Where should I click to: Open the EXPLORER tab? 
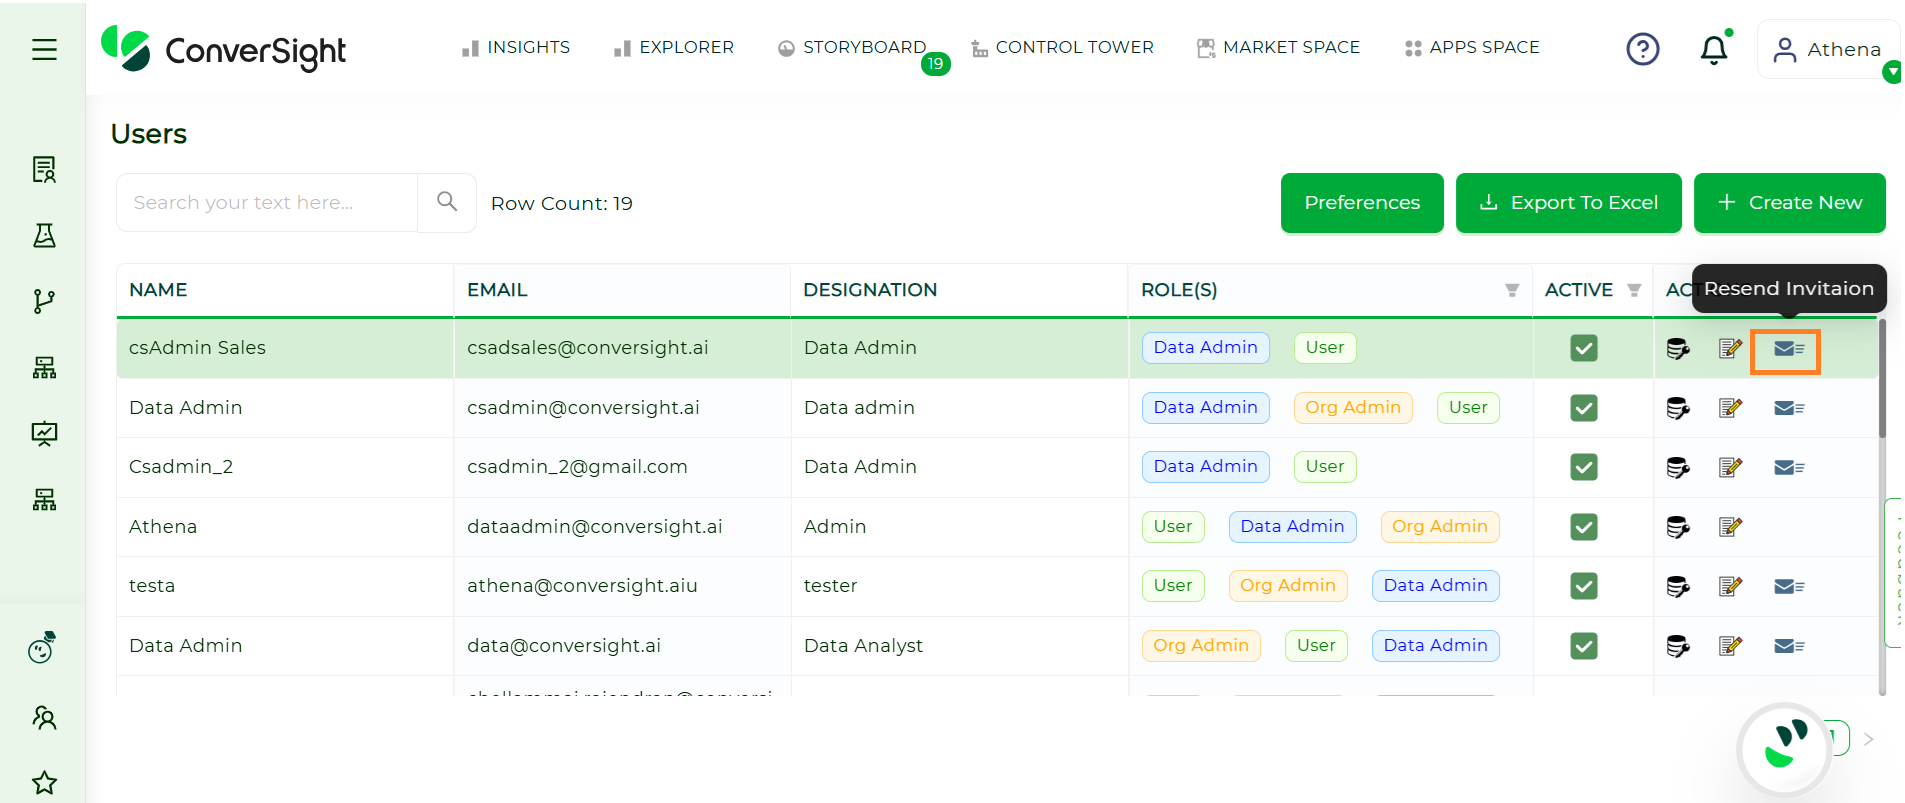click(x=674, y=48)
